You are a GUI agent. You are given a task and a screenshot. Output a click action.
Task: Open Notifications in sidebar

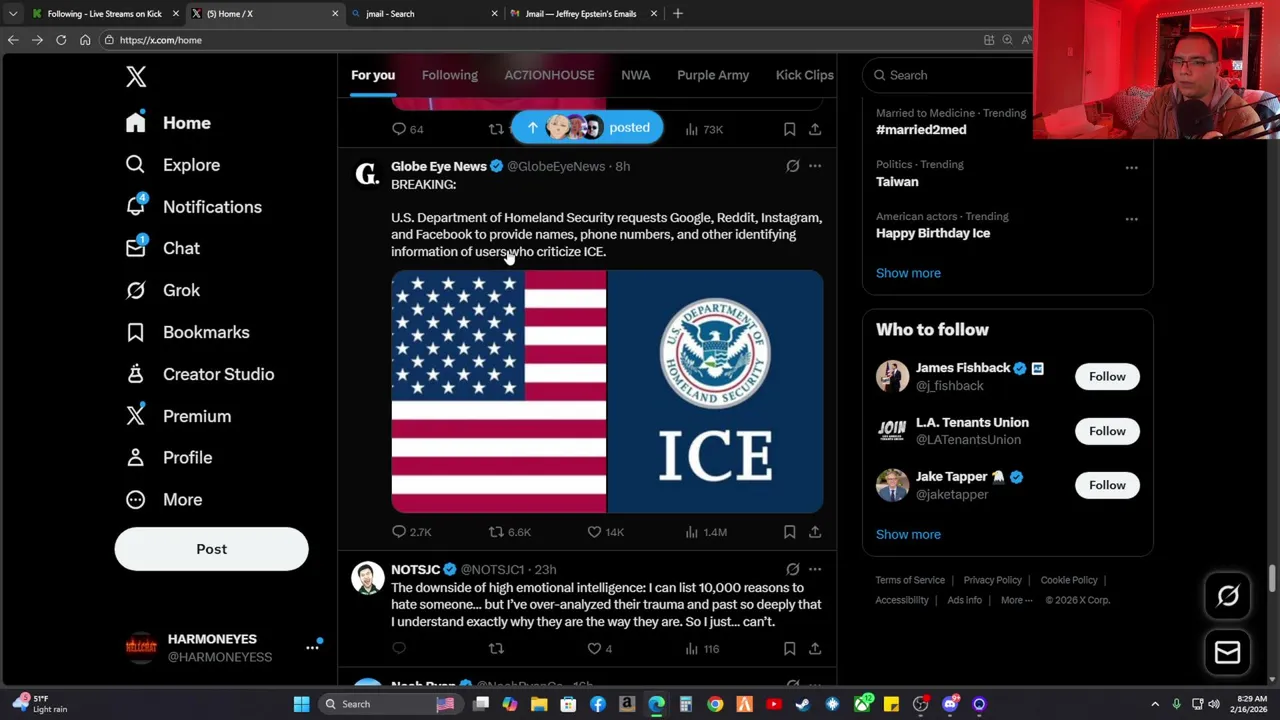(194, 207)
